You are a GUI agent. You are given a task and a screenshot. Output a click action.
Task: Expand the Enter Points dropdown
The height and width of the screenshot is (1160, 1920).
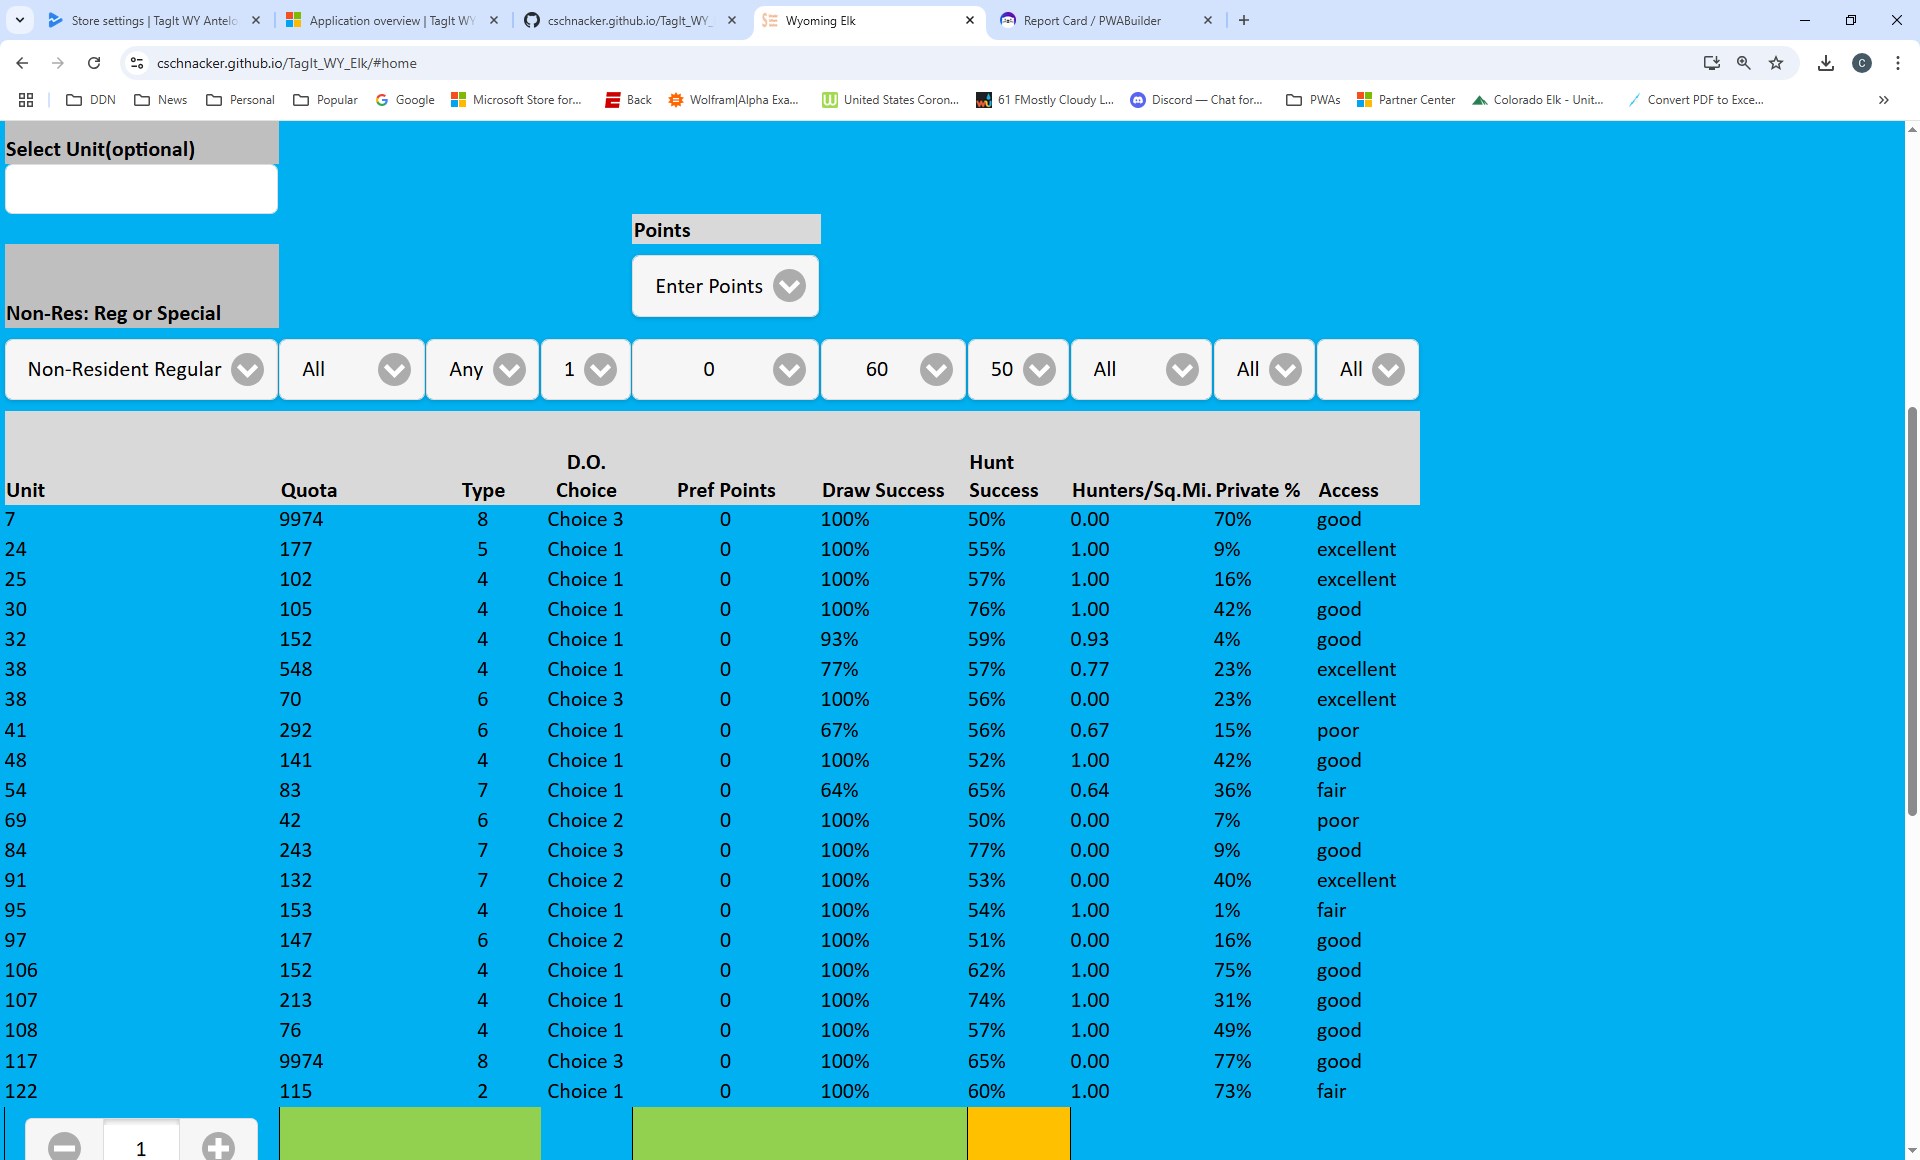(725, 287)
